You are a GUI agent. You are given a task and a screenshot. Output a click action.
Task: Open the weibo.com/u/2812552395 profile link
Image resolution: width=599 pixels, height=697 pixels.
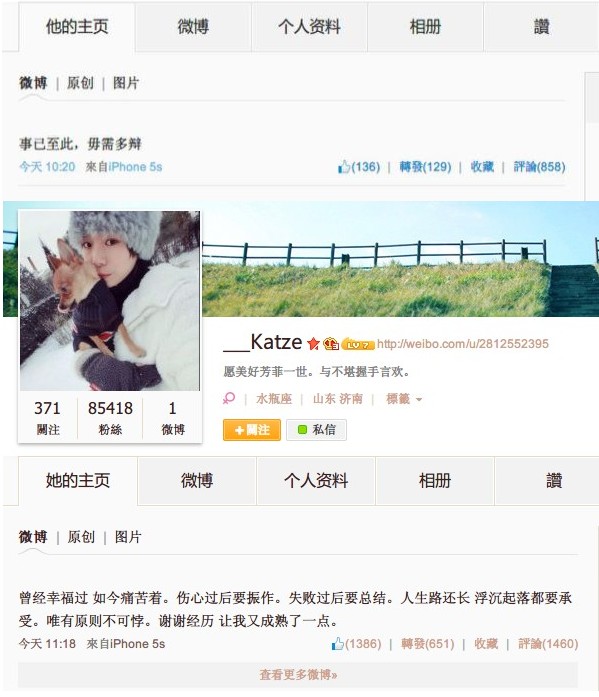(463, 344)
